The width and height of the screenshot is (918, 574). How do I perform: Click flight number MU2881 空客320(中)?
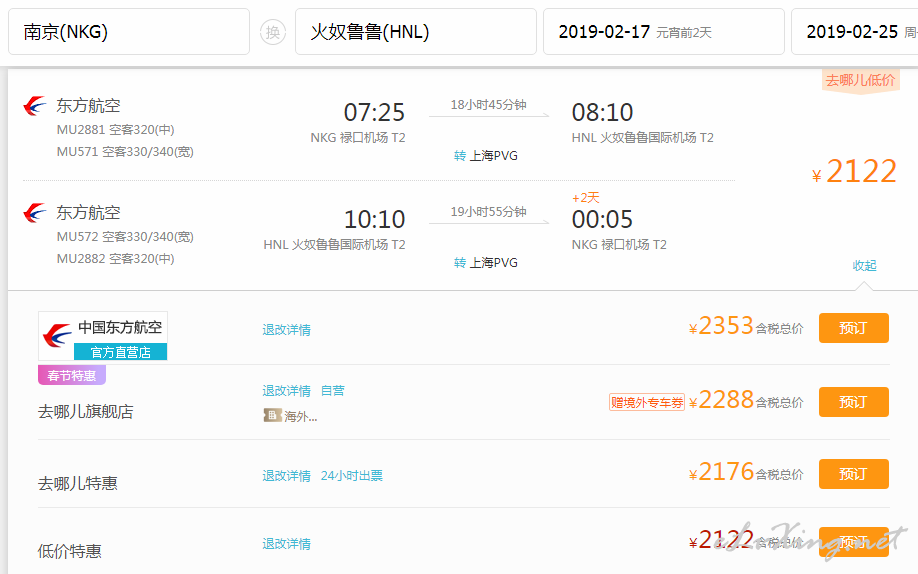coord(115,129)
